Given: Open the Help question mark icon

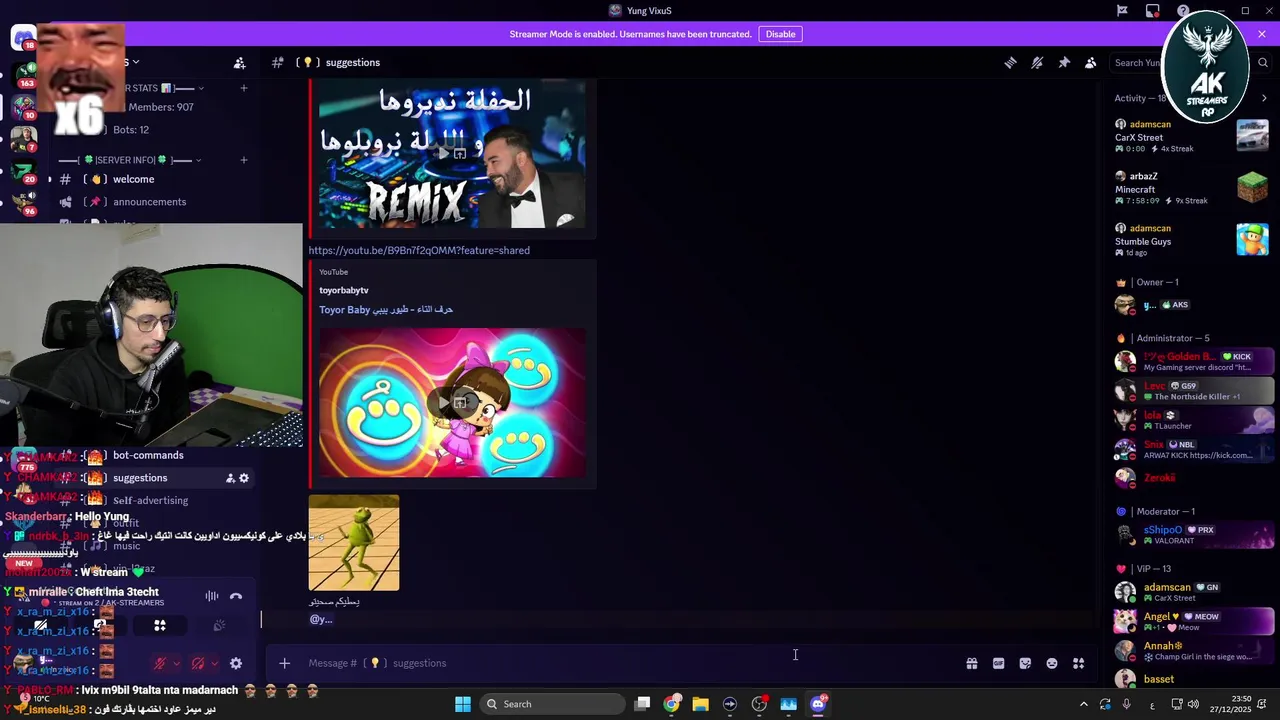Looking at the screenshot, I should pos(1183,11).
